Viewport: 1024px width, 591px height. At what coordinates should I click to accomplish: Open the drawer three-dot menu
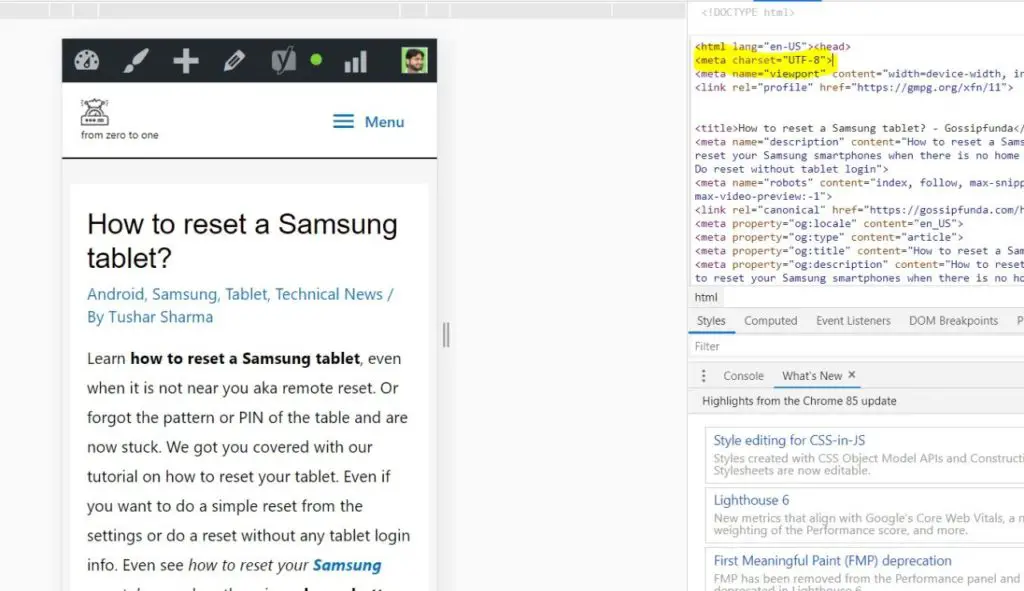pyautogui.click(x=703, y=375)
